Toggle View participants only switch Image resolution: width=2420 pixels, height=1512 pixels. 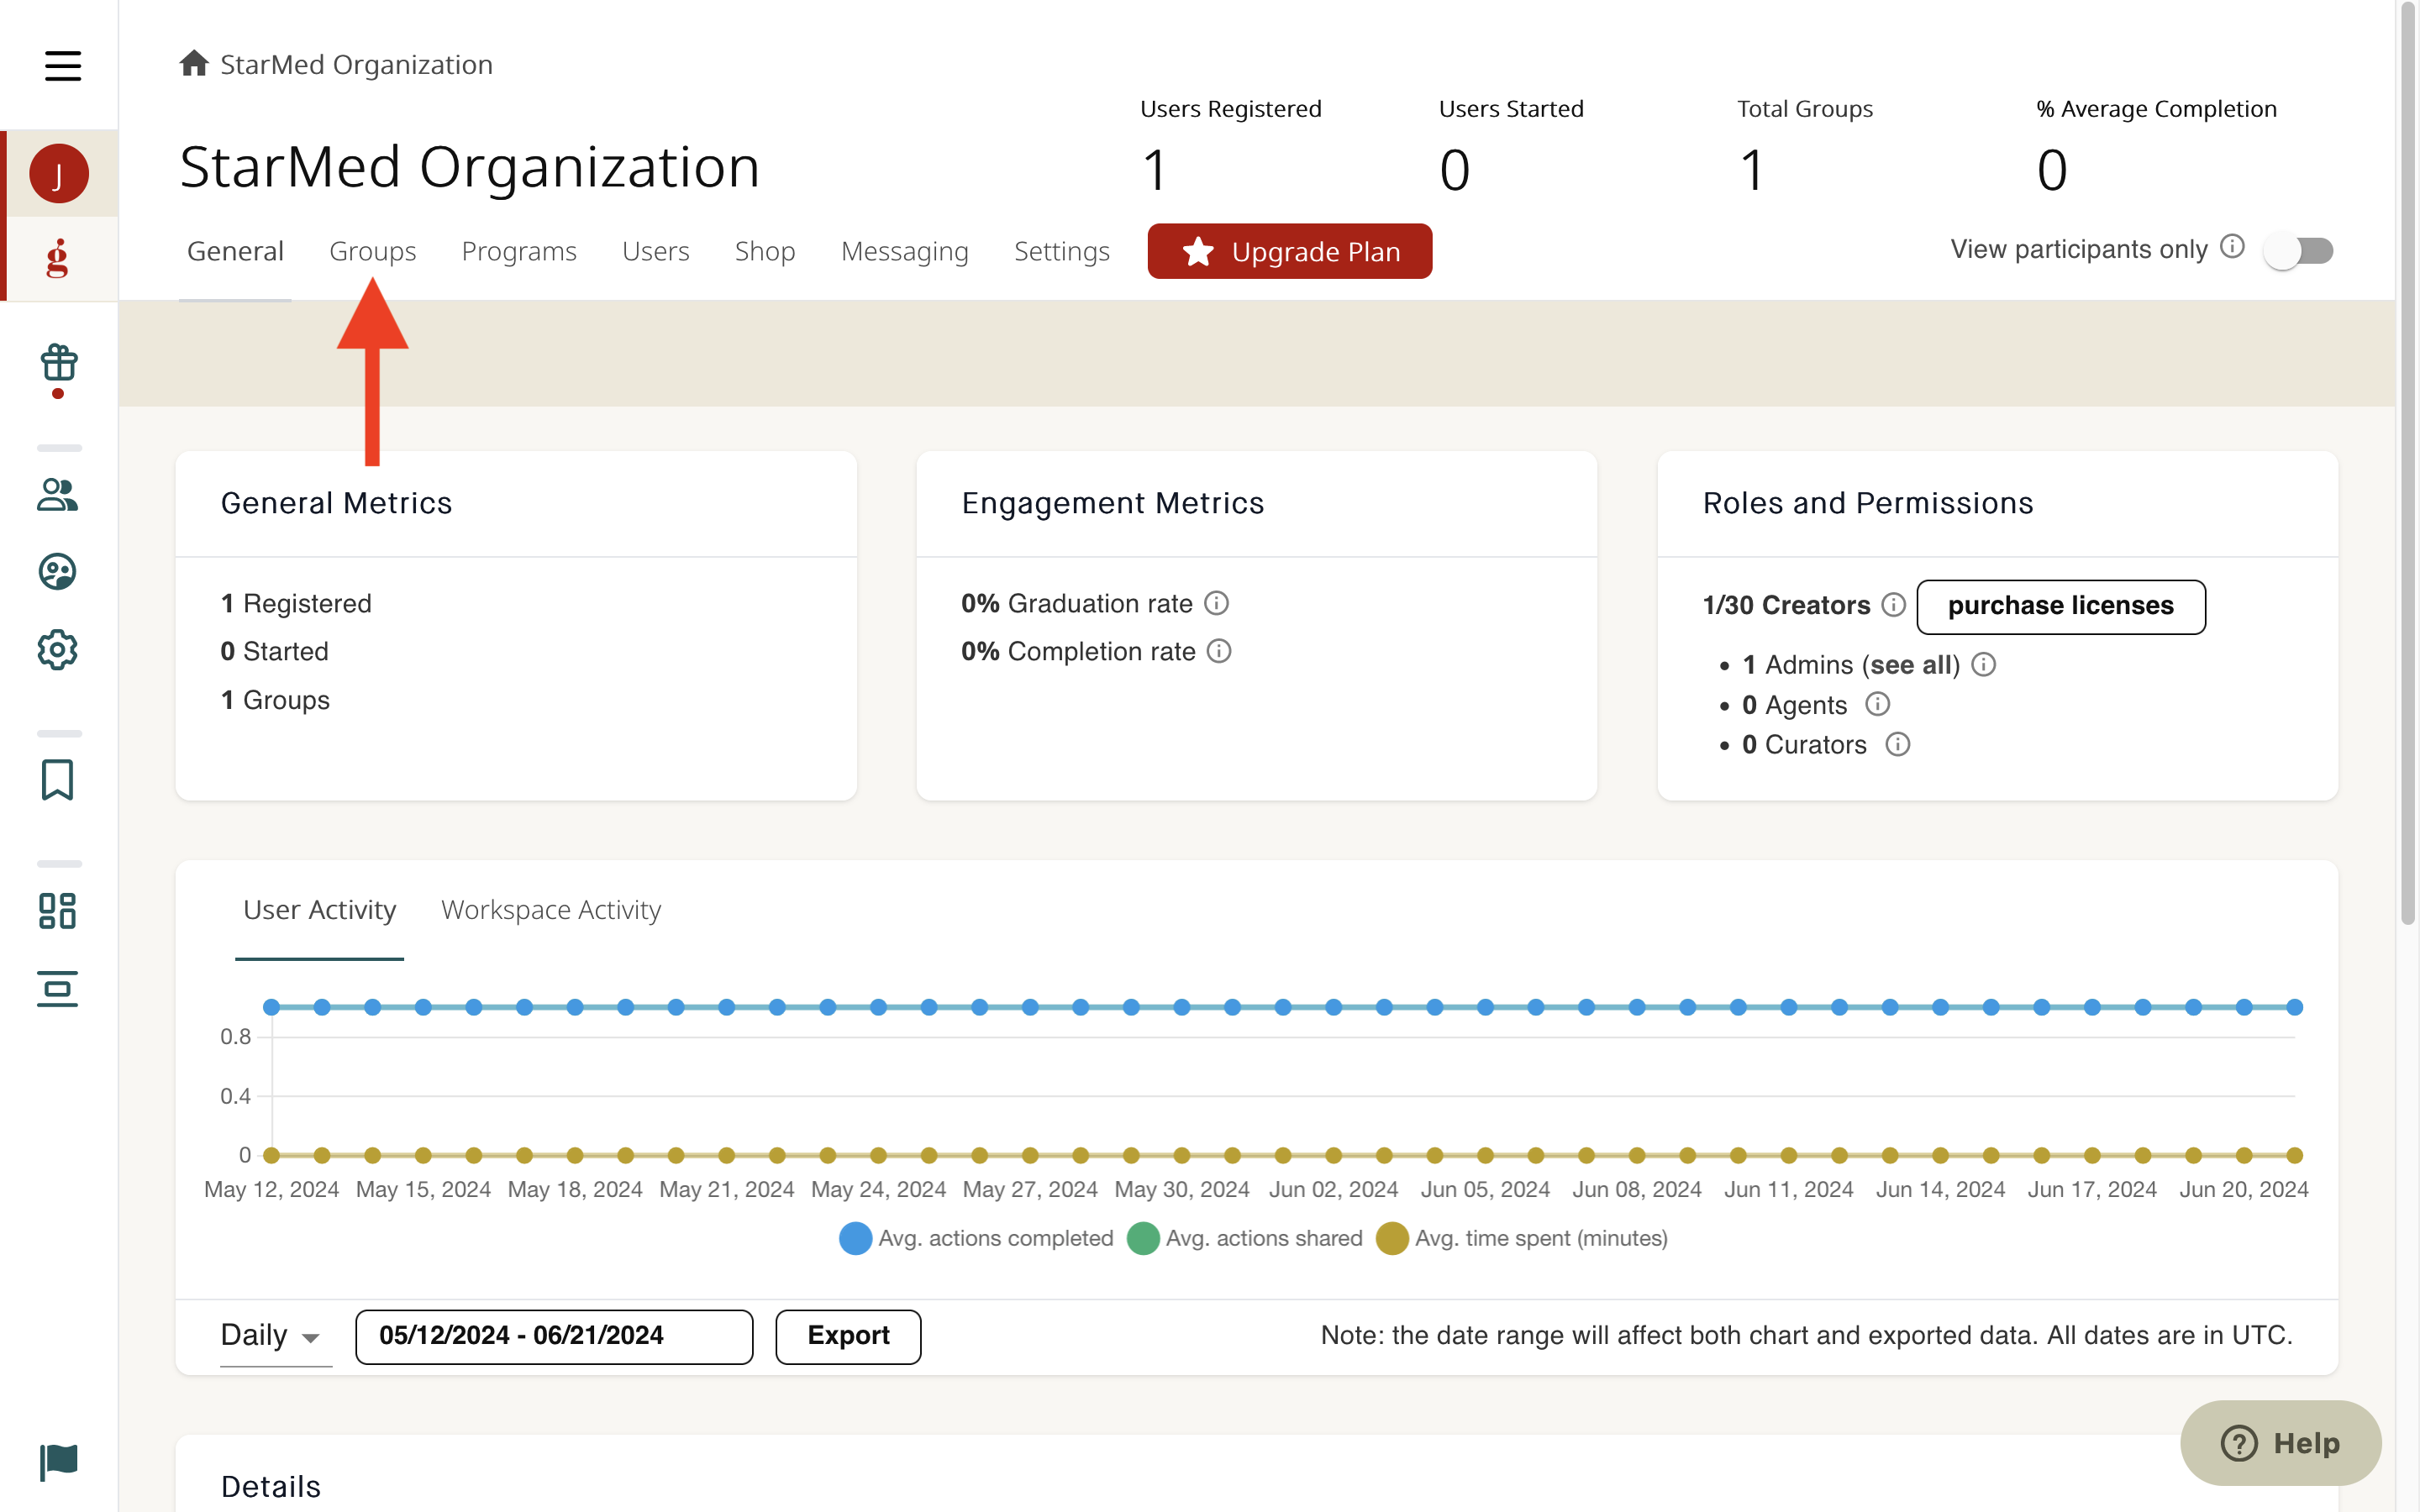pyautogui.click(x=2299, y=250)
